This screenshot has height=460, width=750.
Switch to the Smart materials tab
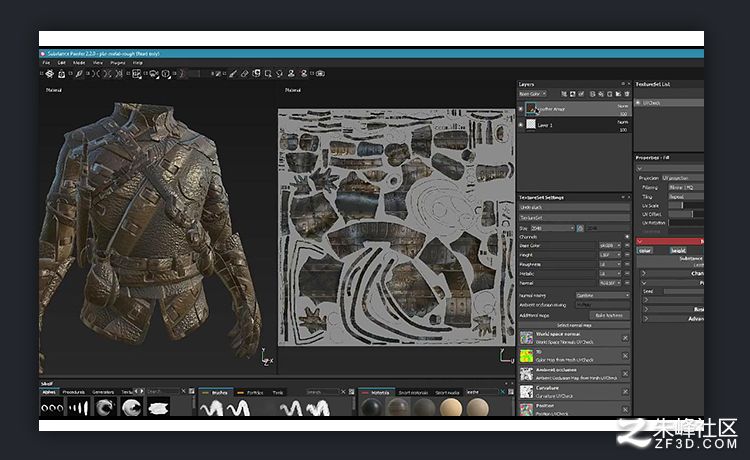coord(413,392)
